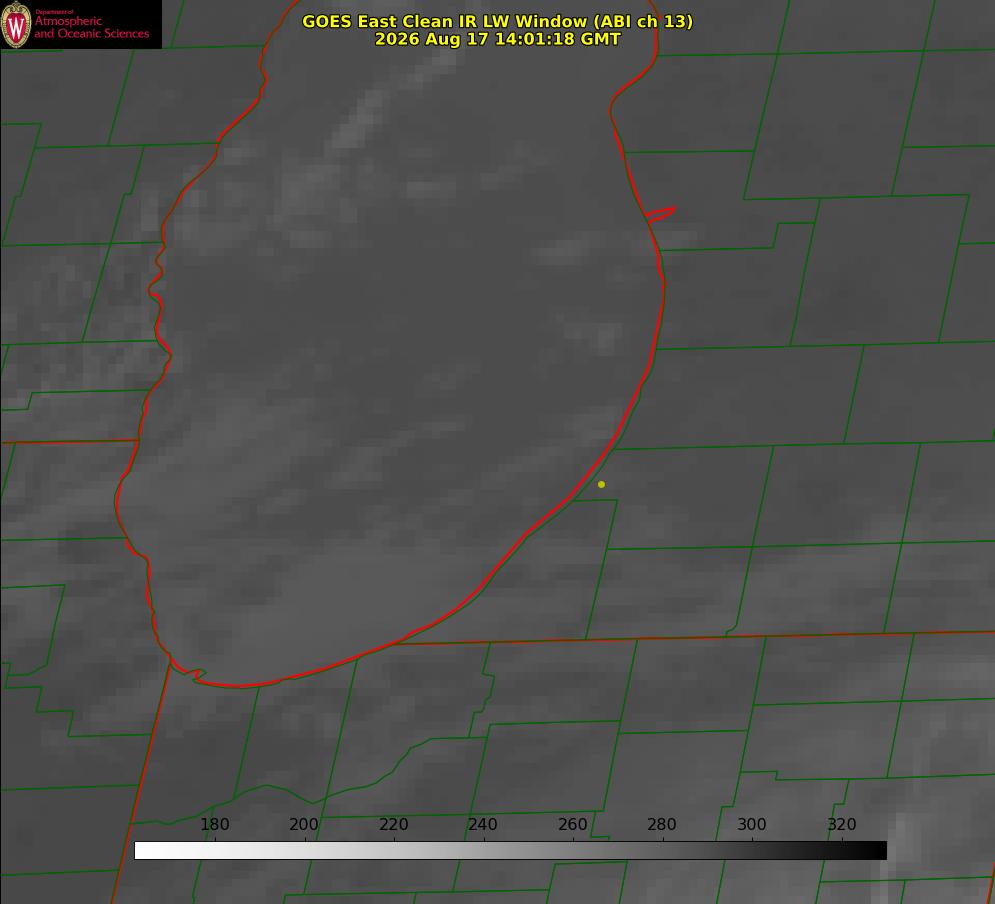
Task: Click the 240 label on the colorbar
Action: click(483, 824)
